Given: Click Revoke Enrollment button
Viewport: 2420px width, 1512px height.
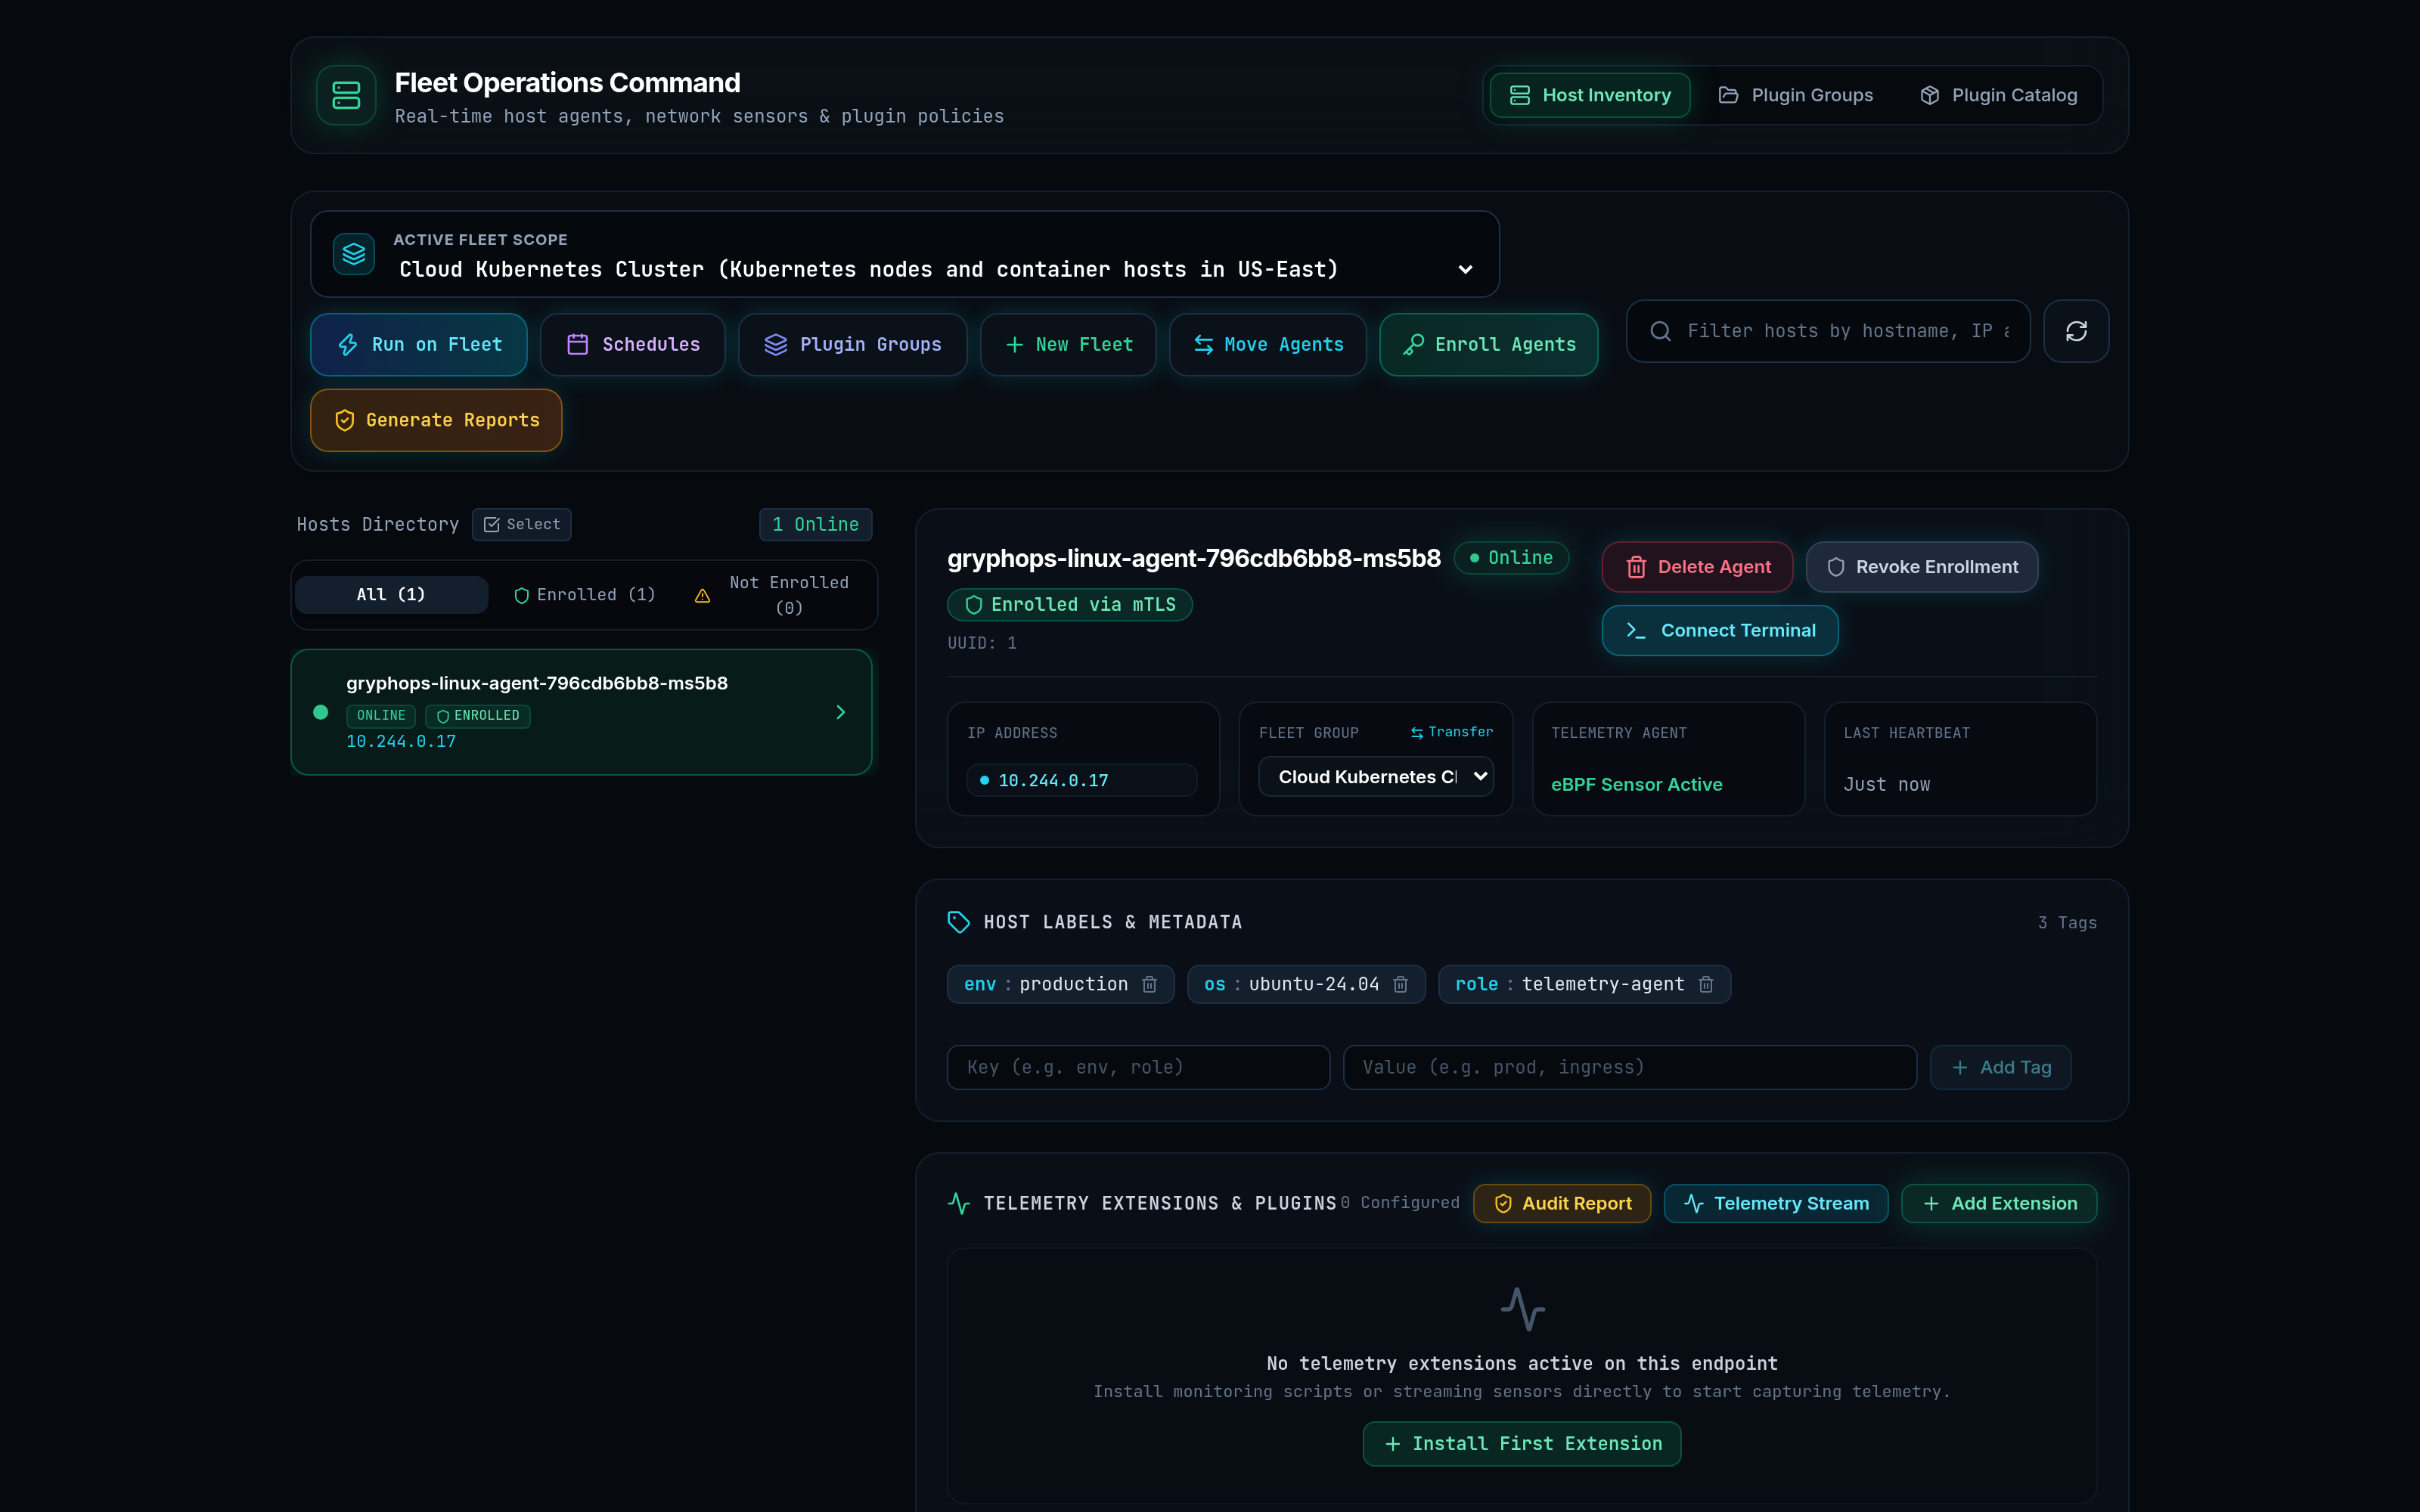Looking at the screenshot, I should pos(1922,567).
